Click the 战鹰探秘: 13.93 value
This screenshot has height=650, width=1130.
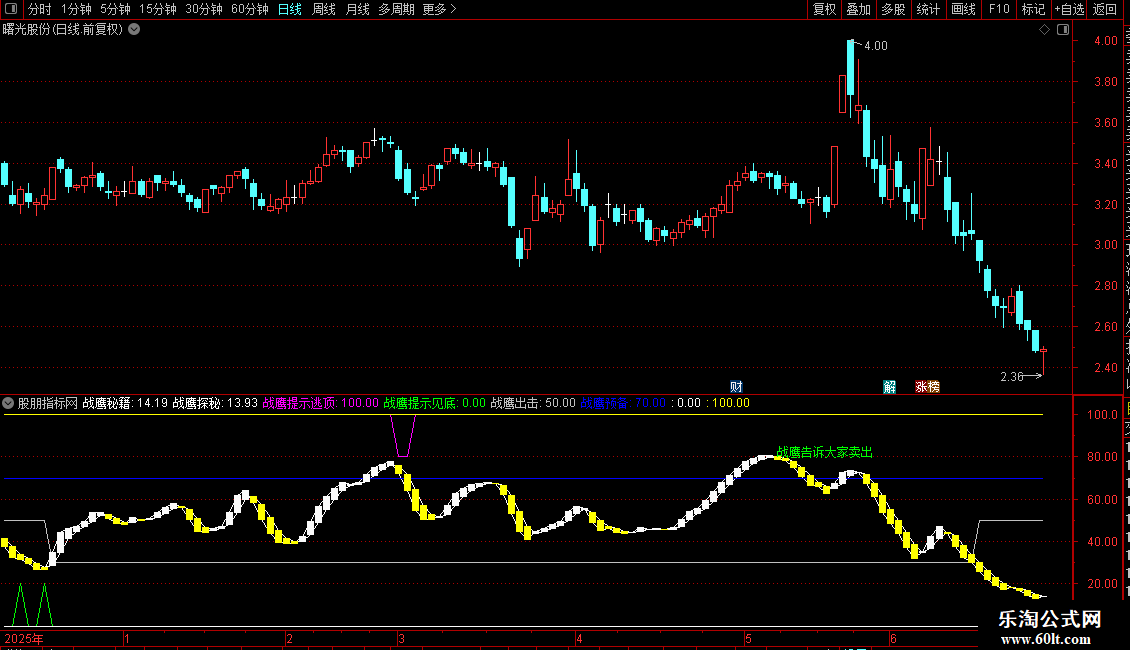[x=215, y=404]
